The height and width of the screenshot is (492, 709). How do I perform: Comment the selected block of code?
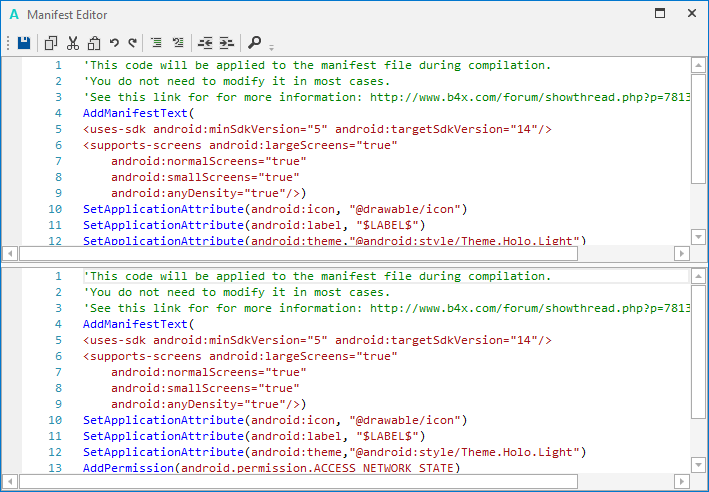tap(157, 43)
